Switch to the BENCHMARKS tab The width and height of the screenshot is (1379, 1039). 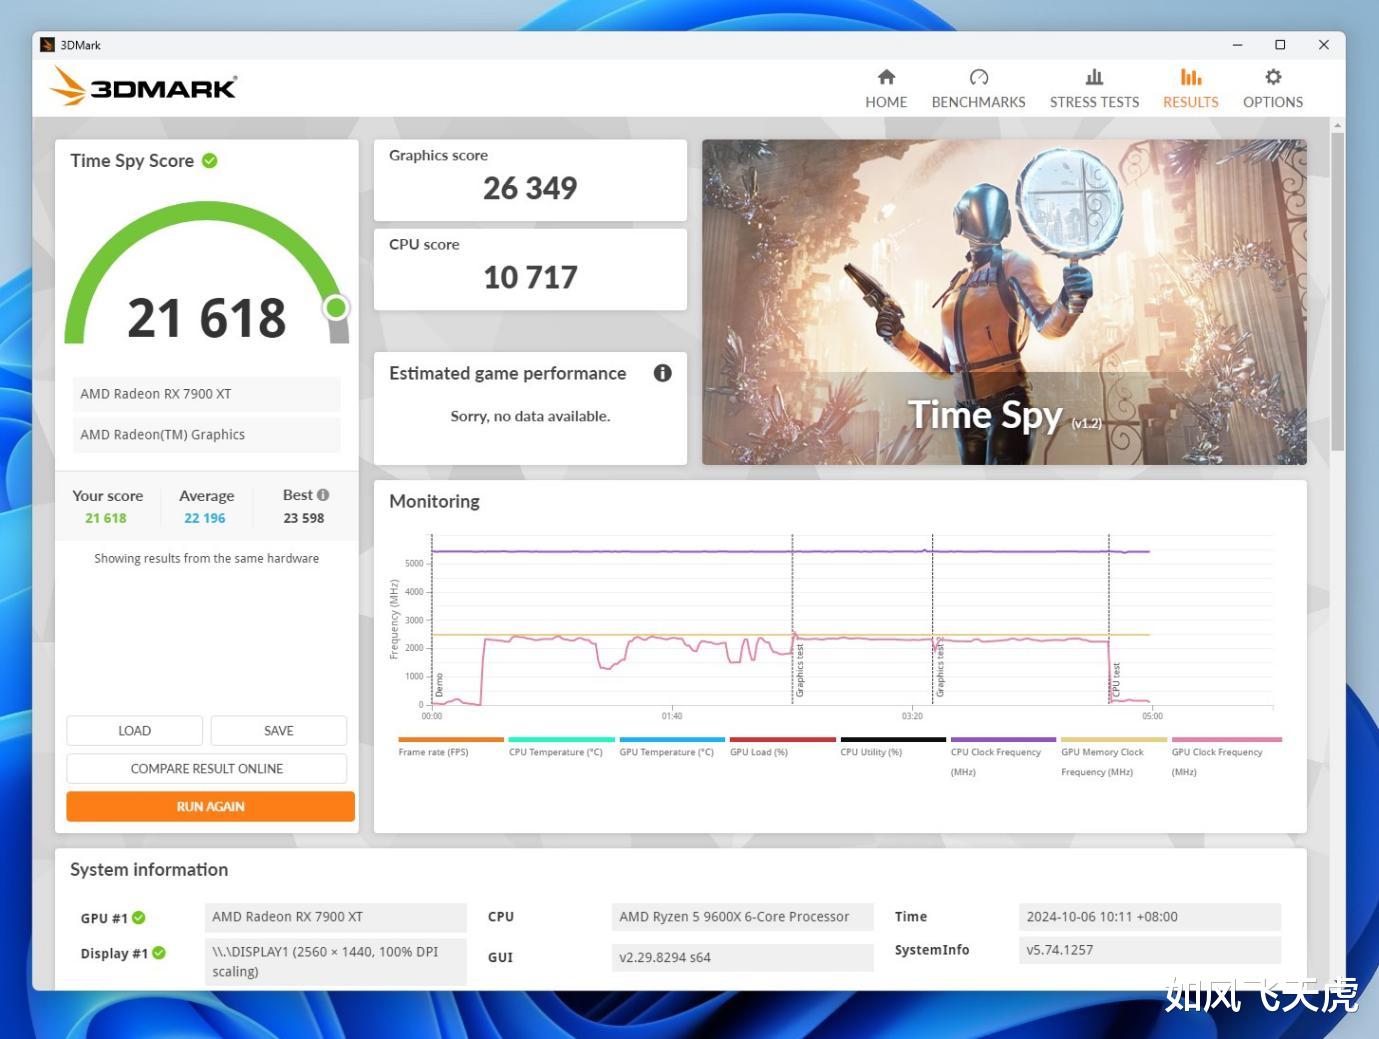click(x=978, y=89)
